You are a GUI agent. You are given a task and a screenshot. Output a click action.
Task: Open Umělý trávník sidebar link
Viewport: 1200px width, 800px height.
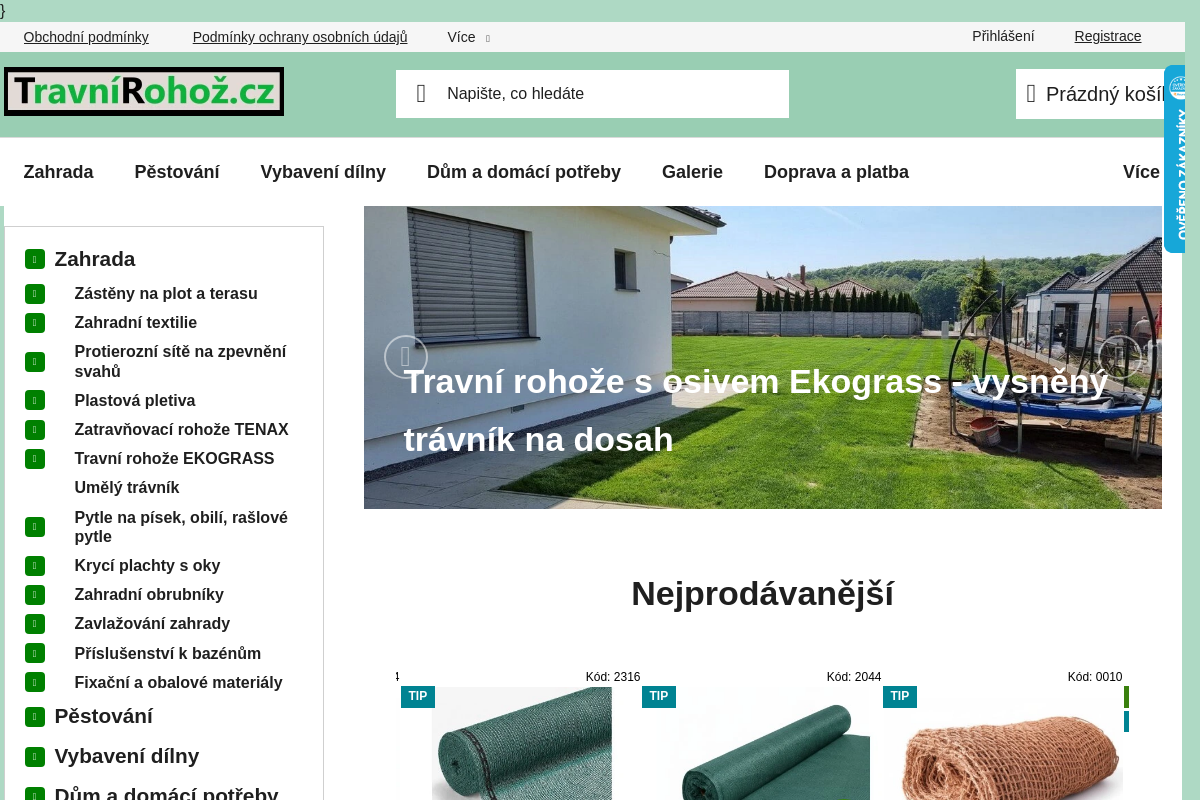127,488
